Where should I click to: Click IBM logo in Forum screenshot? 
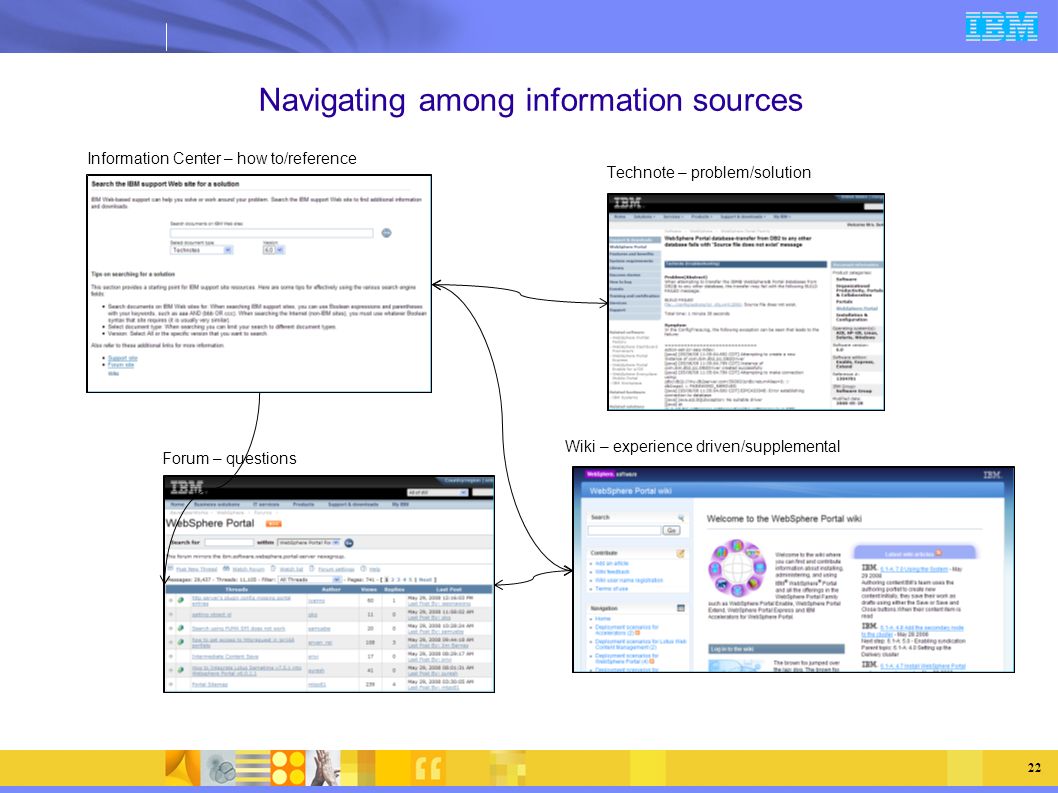(x=187, y=487)
